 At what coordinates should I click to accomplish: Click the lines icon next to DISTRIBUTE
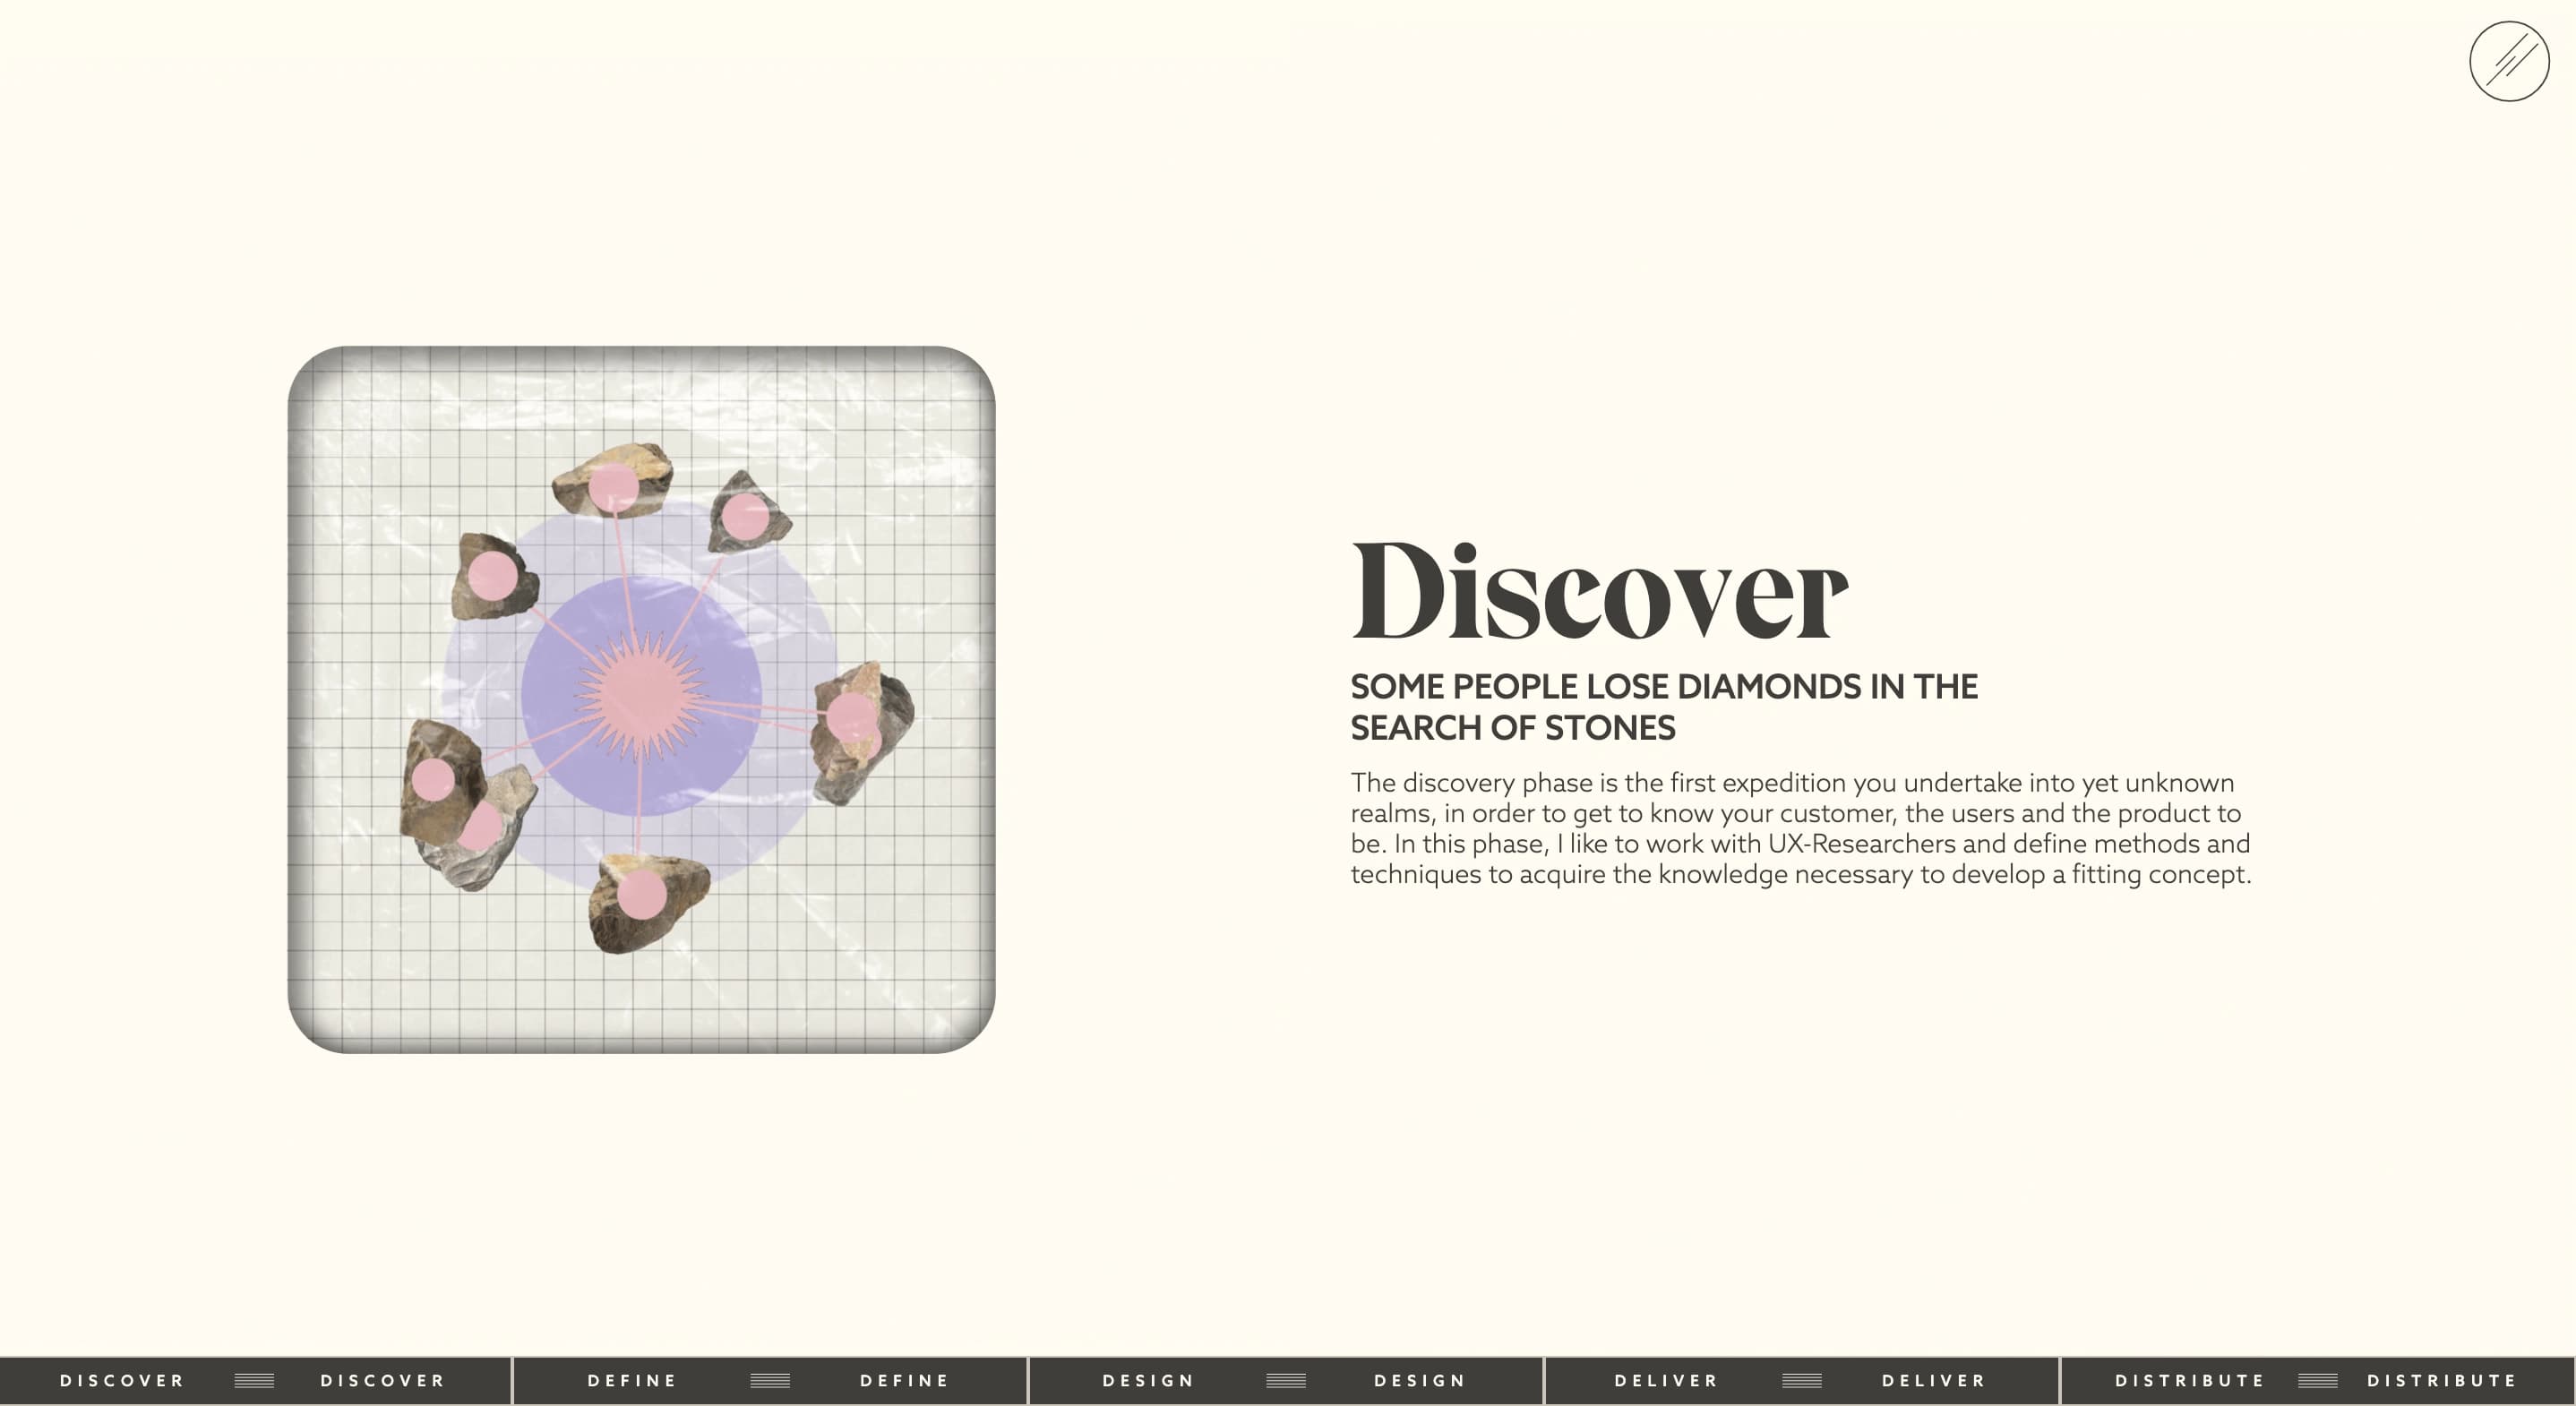(2320, 1380)
